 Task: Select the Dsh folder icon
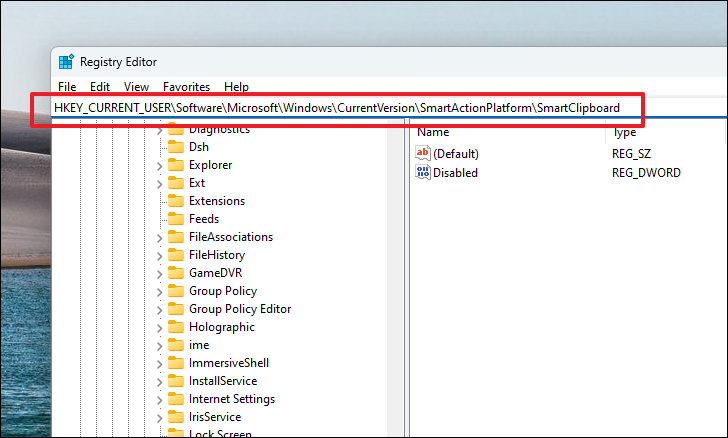click(x=176, y=147)
